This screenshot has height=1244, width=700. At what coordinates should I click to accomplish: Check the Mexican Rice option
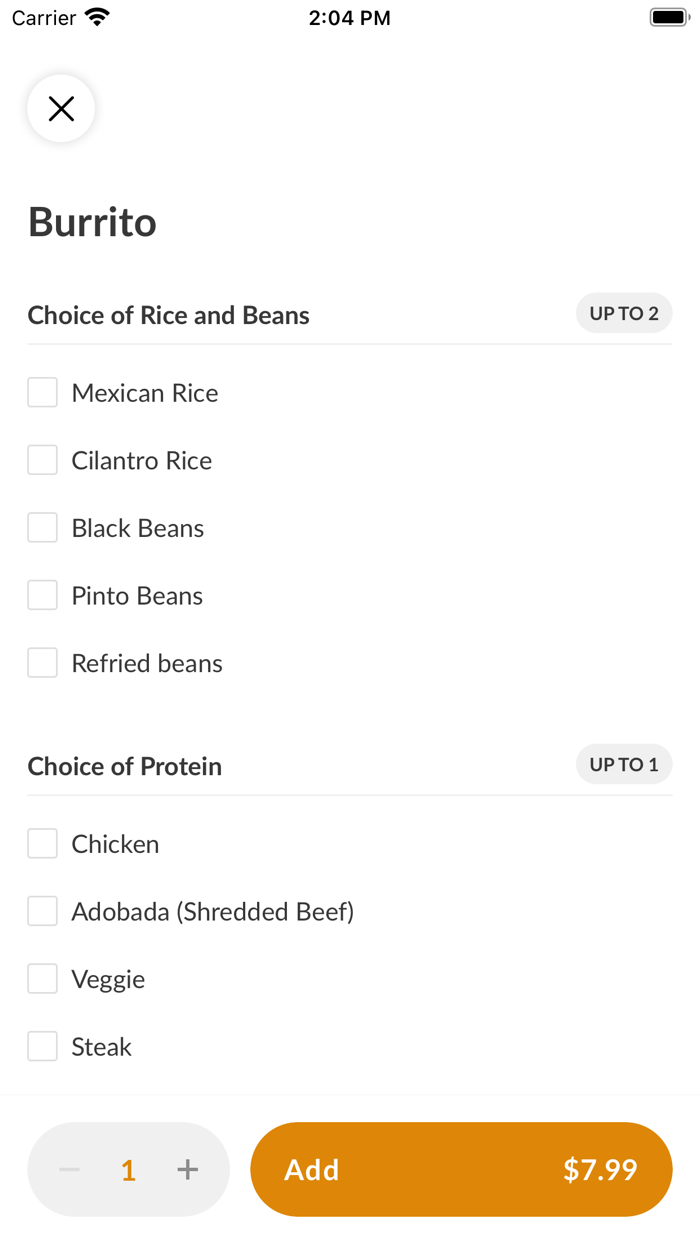[42, 393]
